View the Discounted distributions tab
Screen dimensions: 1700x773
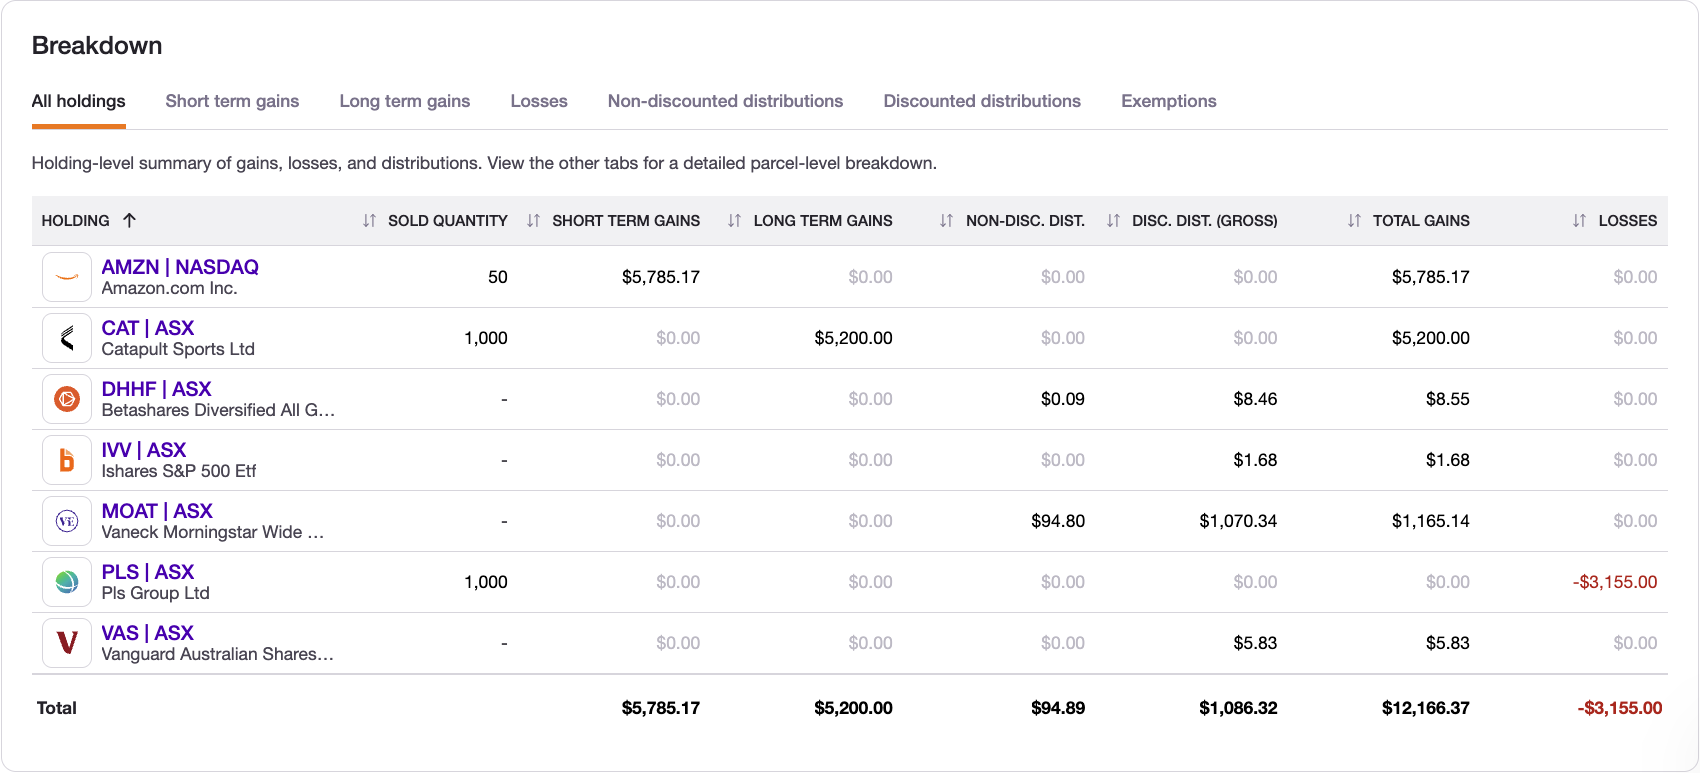(x=982, y=101)
